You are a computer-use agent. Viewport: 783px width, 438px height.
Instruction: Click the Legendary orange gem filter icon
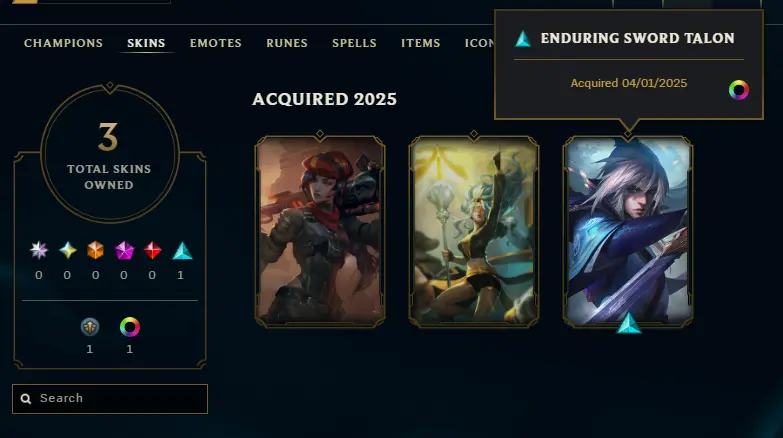[95, 250]
